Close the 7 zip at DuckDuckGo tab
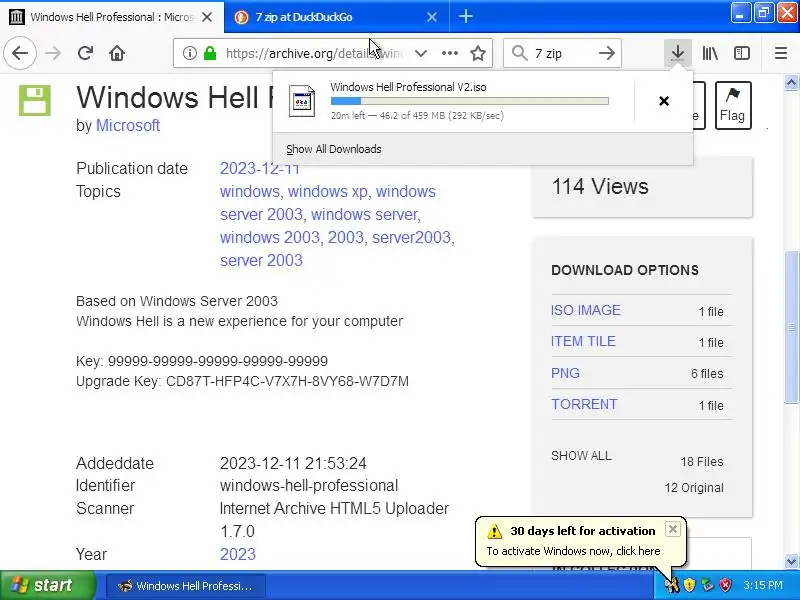Screen dimensions: 800x600 coord(432,17)
